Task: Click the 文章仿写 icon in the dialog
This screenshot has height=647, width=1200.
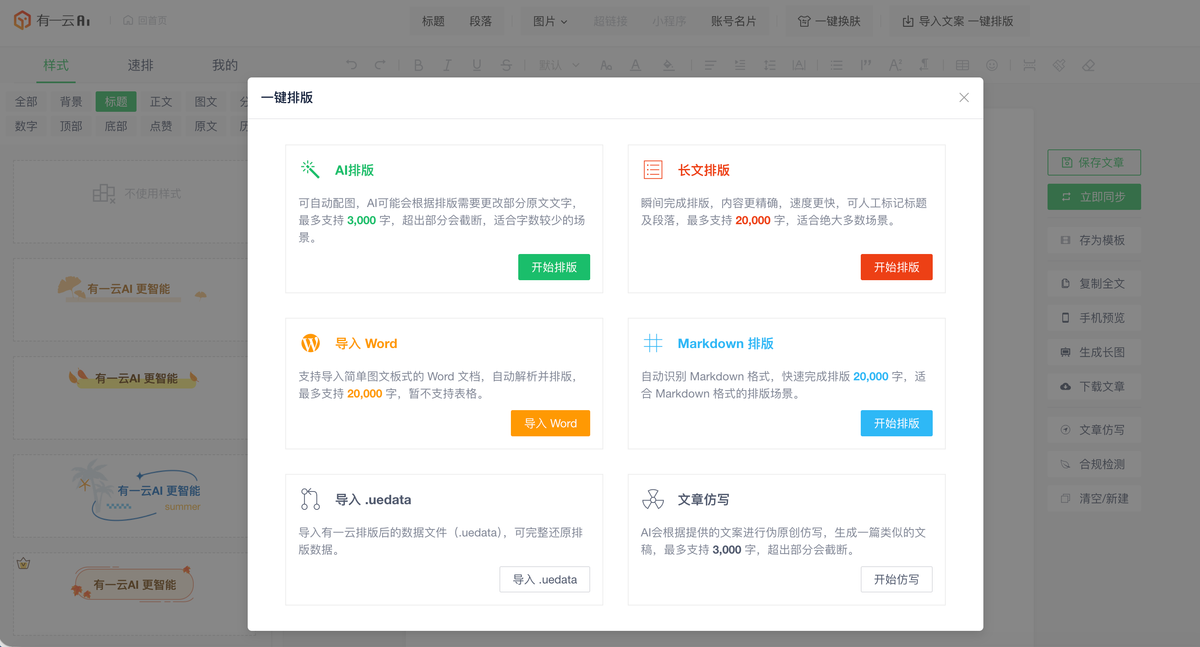Action: [653, 499]
